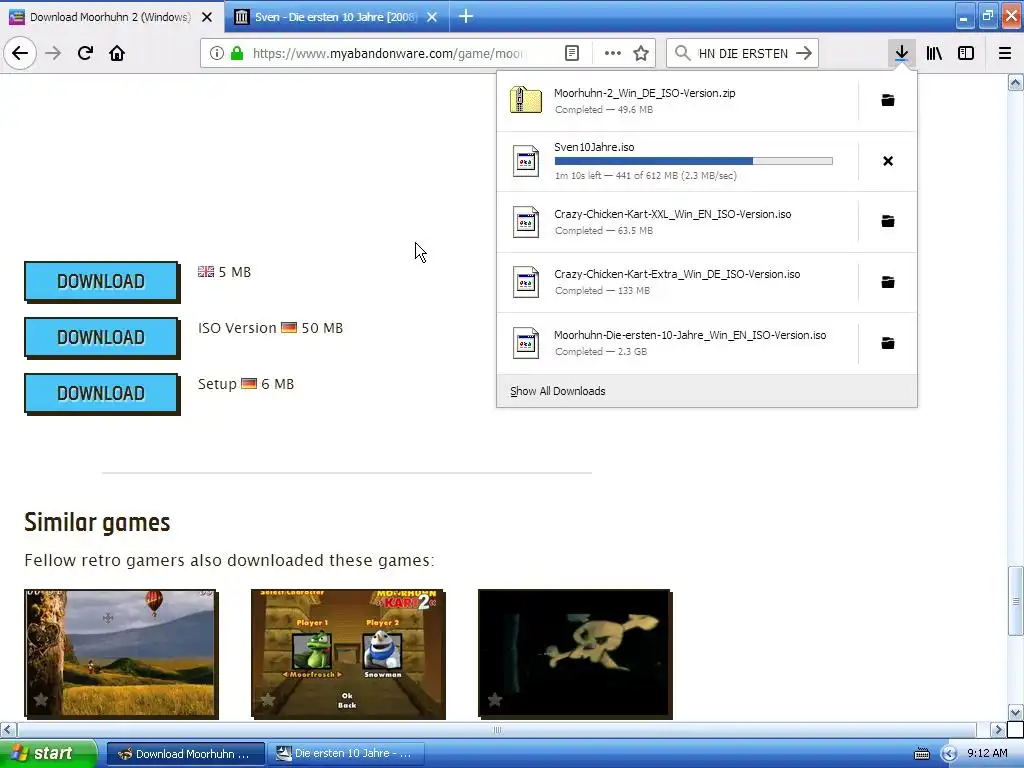Click the 9:12 AM system clock
The width and height of the screenshot is (1024, 768).
(987, 753)
